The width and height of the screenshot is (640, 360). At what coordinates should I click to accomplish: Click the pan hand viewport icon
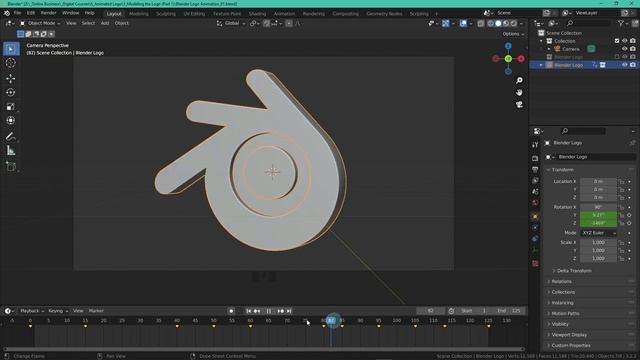[519, 93]
